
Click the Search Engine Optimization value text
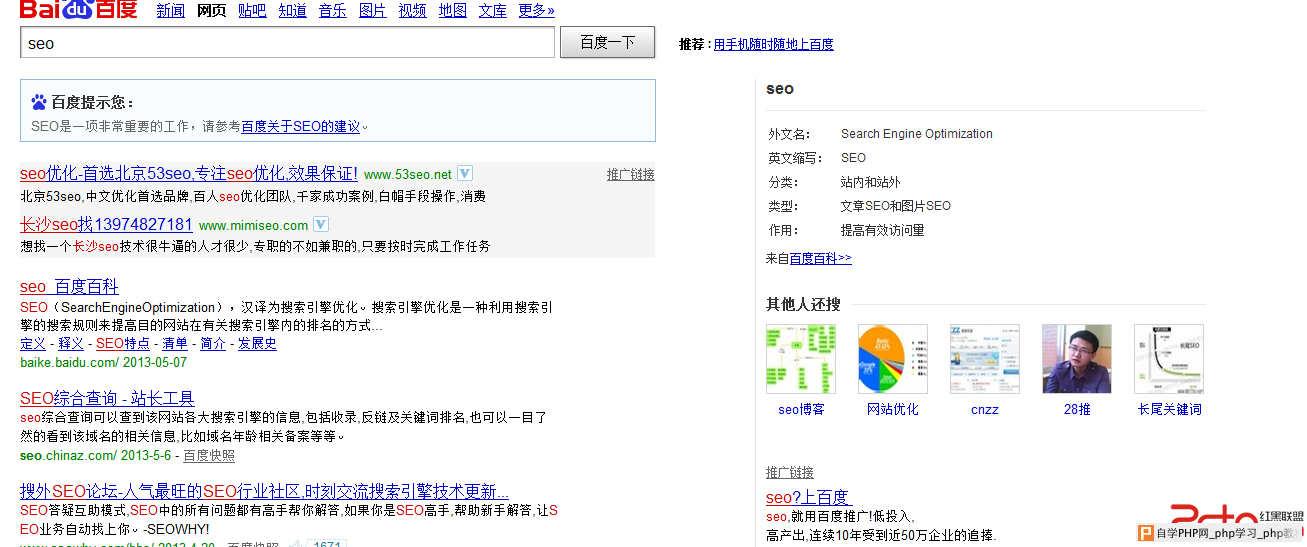click(x=917, y=134)
